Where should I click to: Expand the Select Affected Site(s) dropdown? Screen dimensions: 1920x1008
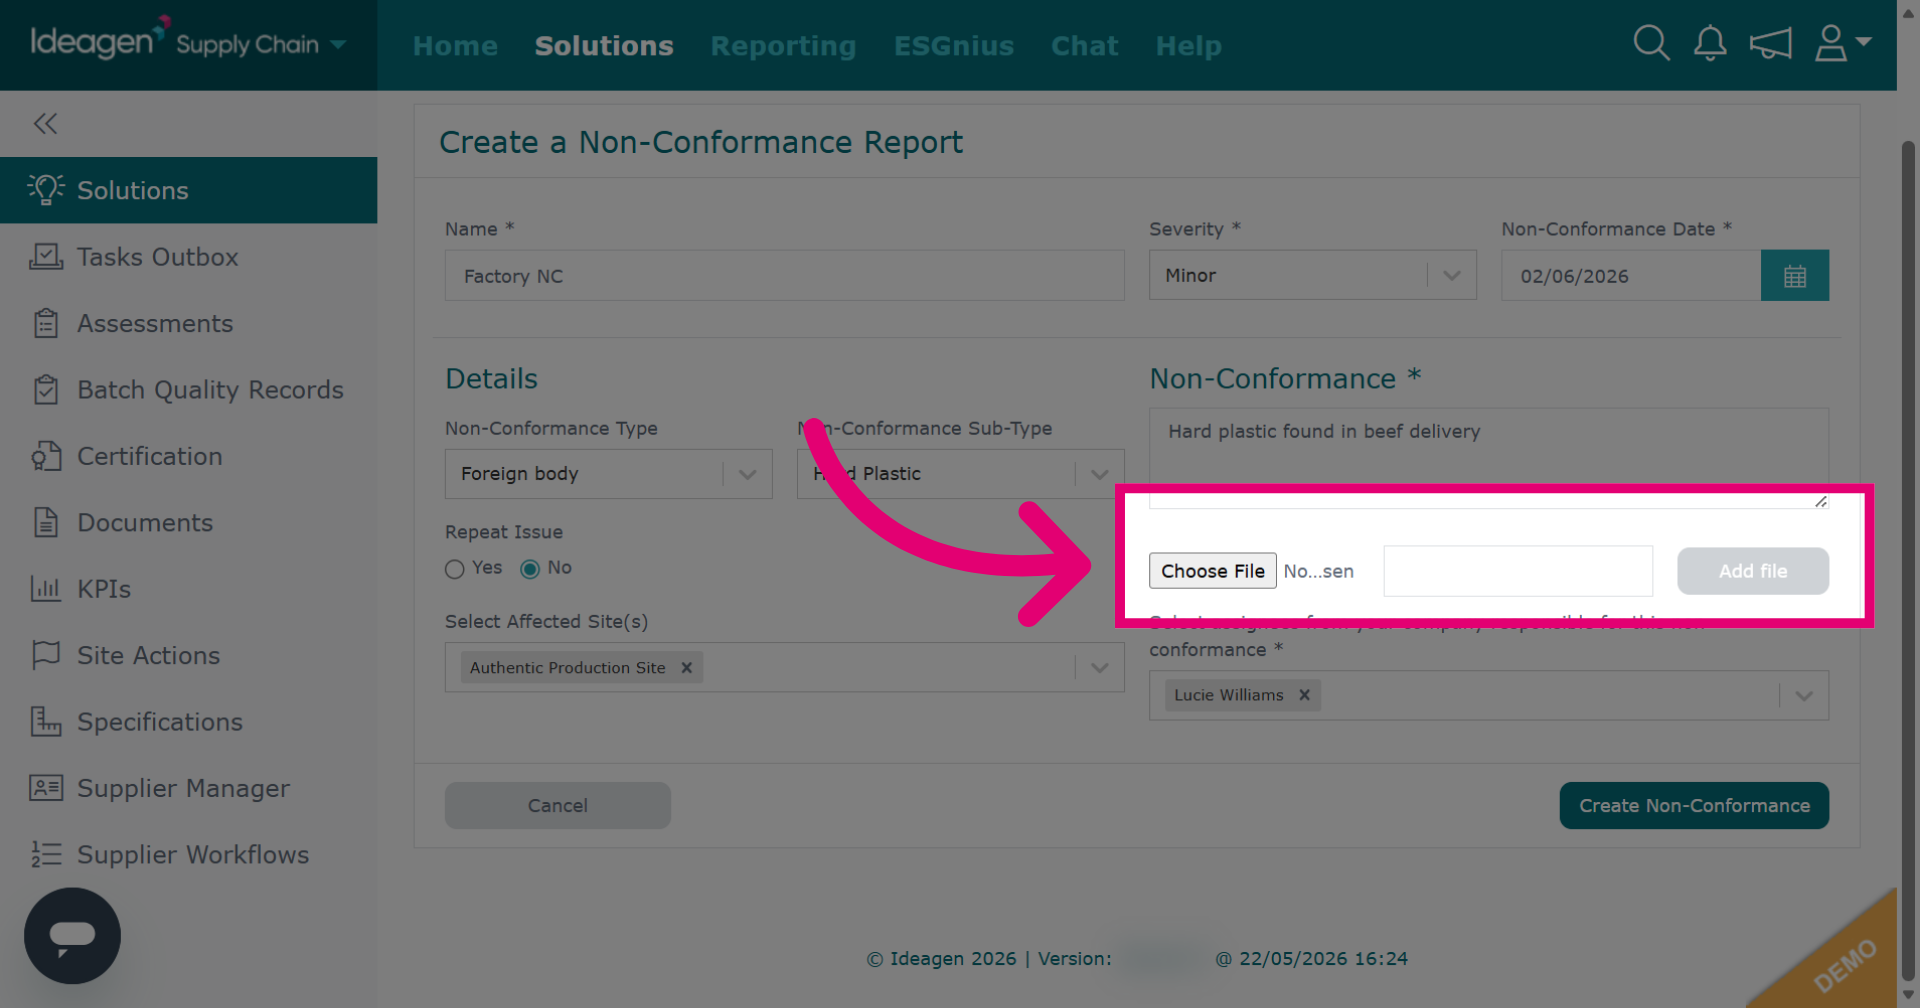pos(1100,667)
